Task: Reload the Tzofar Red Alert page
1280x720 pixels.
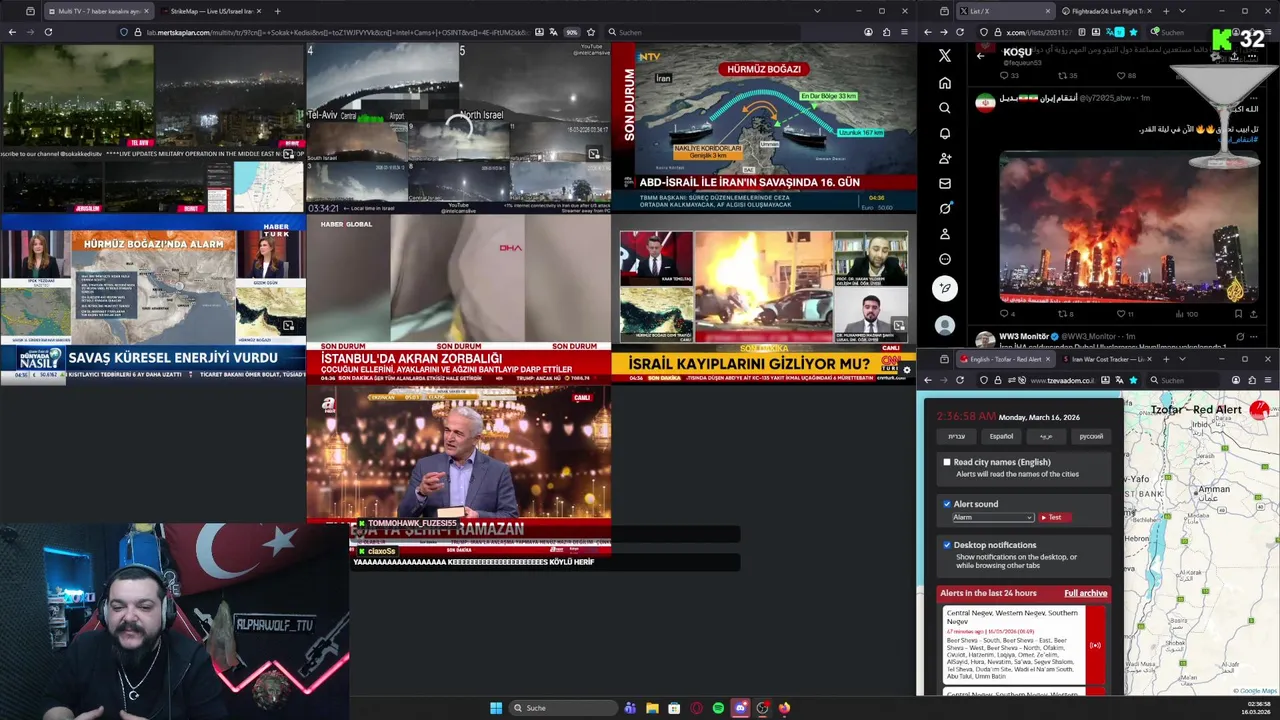Action: [x=960, y=380]
